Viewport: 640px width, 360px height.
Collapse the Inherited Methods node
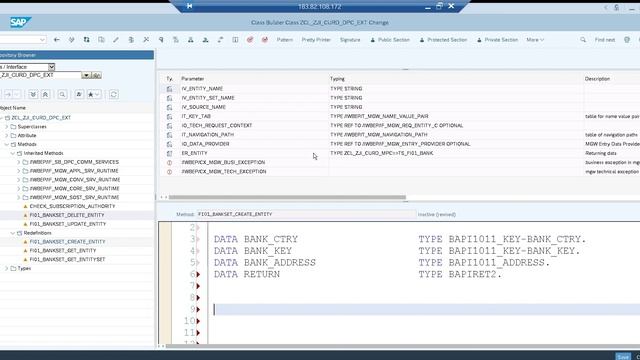[x=13, y=153]
